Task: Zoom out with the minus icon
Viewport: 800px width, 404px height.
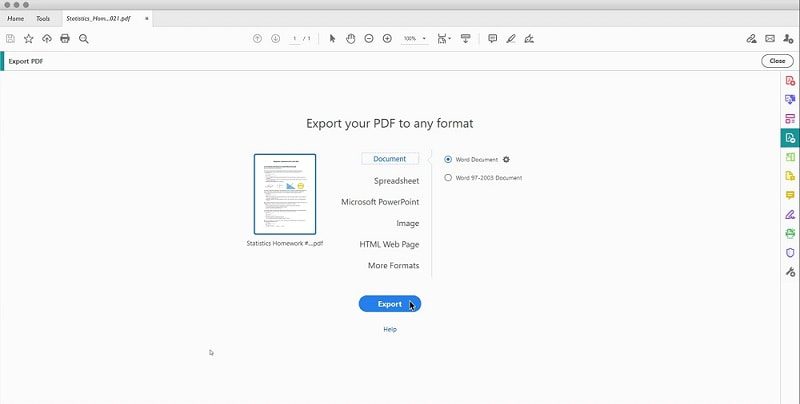Action: click(369, 39)
